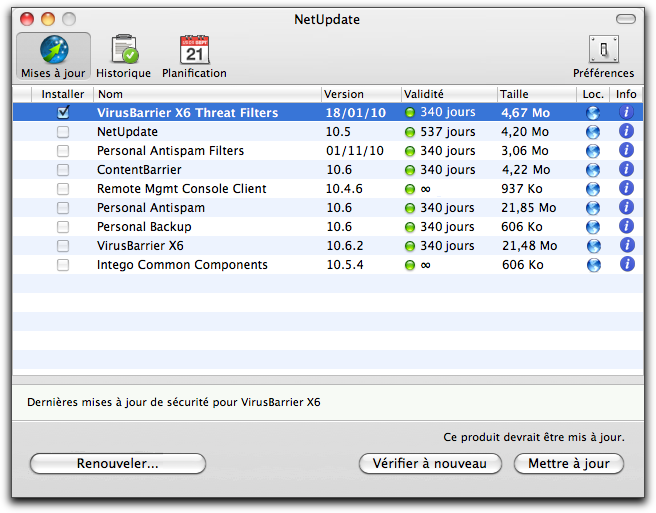Click the 21,48 Mo size value
656x513 pixels.
coord(530,246)
